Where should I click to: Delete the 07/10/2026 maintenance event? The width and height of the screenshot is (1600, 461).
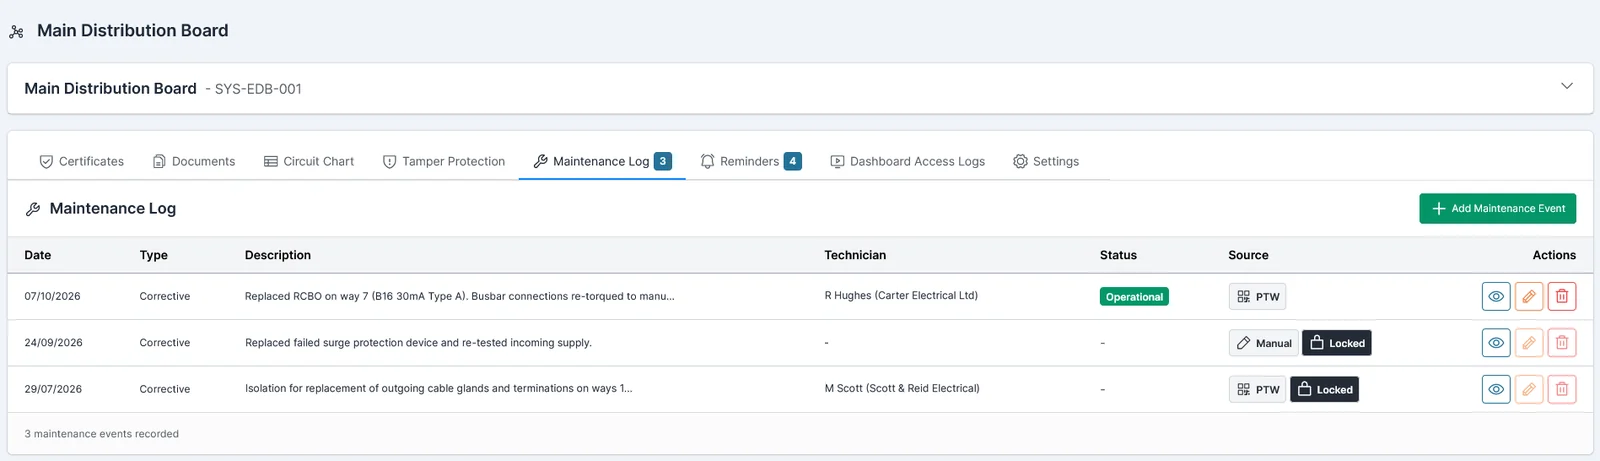click(1562, 296)
